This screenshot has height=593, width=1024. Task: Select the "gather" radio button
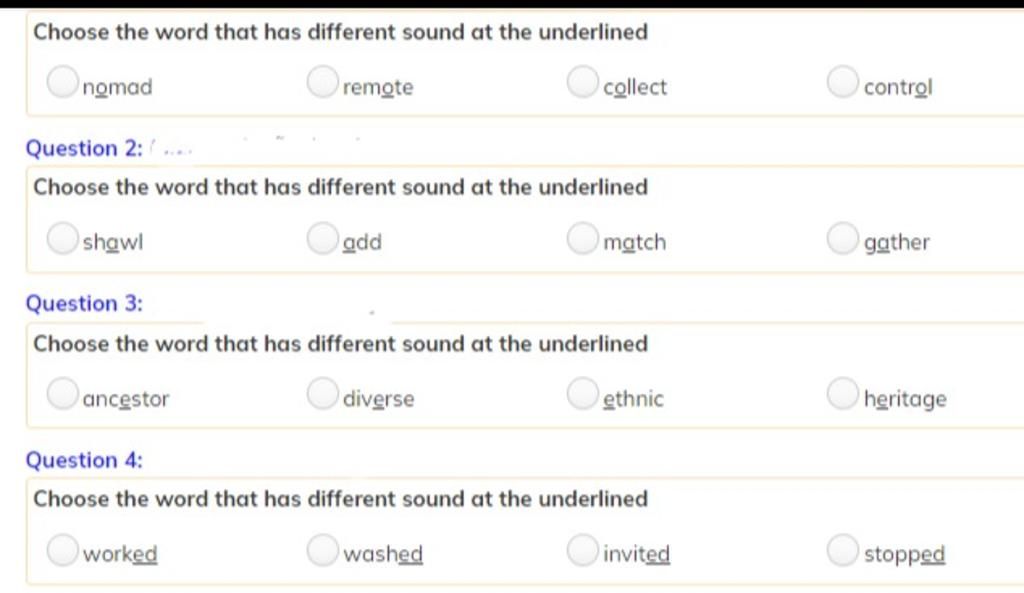point(842,238)
